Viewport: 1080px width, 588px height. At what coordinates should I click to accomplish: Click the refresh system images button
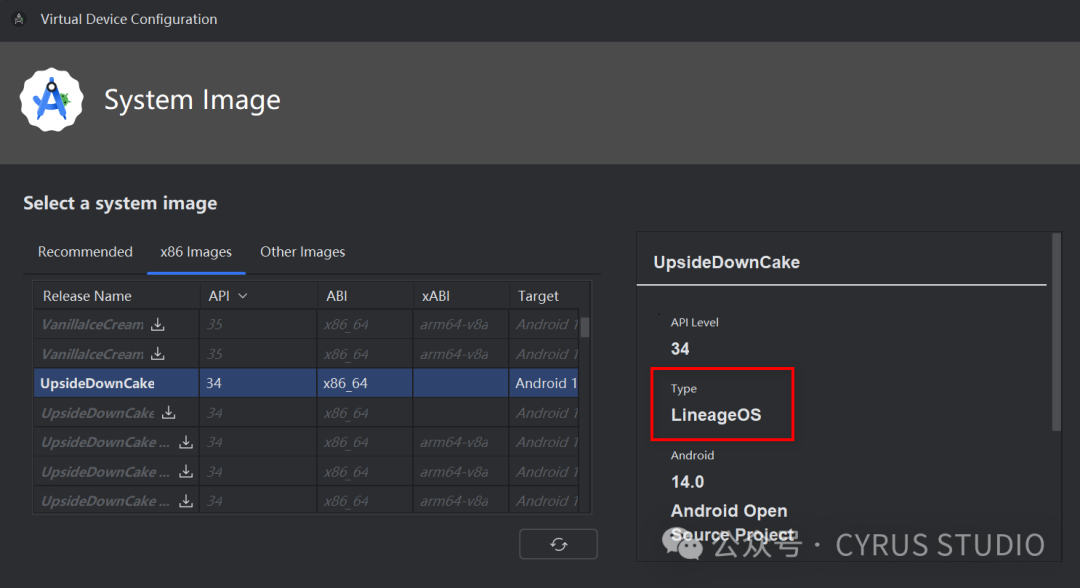pyautogui.click(x=558, y=544)
